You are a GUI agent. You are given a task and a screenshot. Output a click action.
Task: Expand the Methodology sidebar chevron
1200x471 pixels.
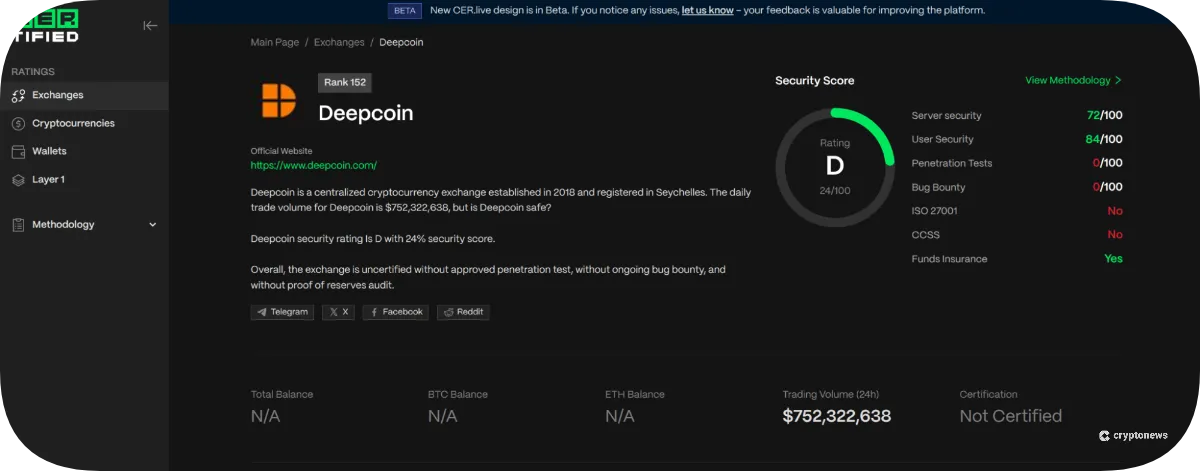coord(153,225)
